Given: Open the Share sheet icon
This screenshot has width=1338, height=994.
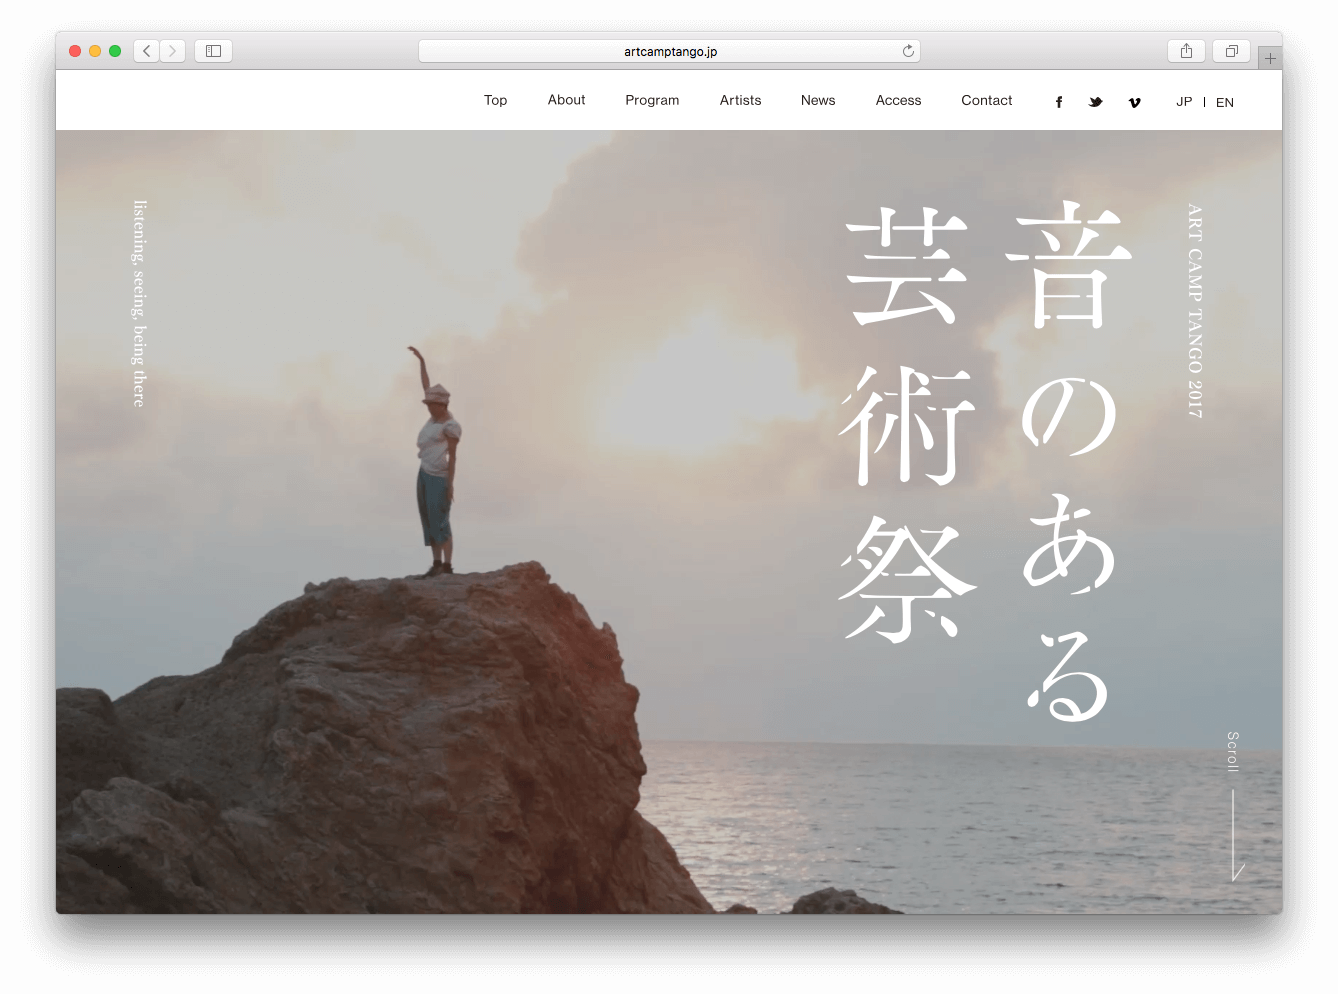Looking at the screenshot, I should pyautogui.click(x=1186, y=51).
